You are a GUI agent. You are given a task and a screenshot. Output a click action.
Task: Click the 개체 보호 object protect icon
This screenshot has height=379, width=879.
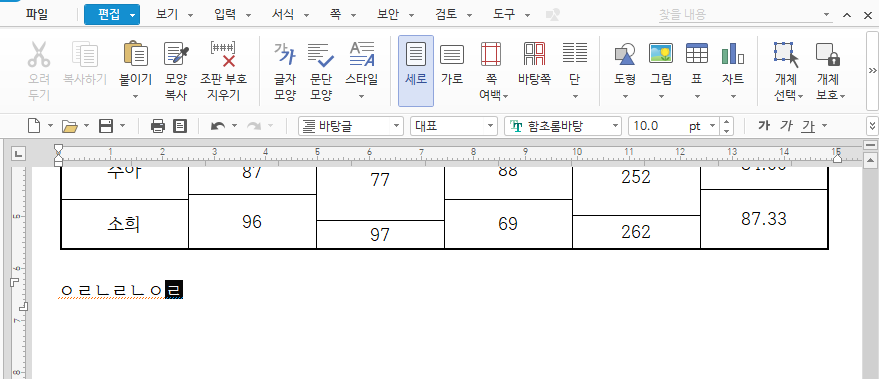[828, 55]
